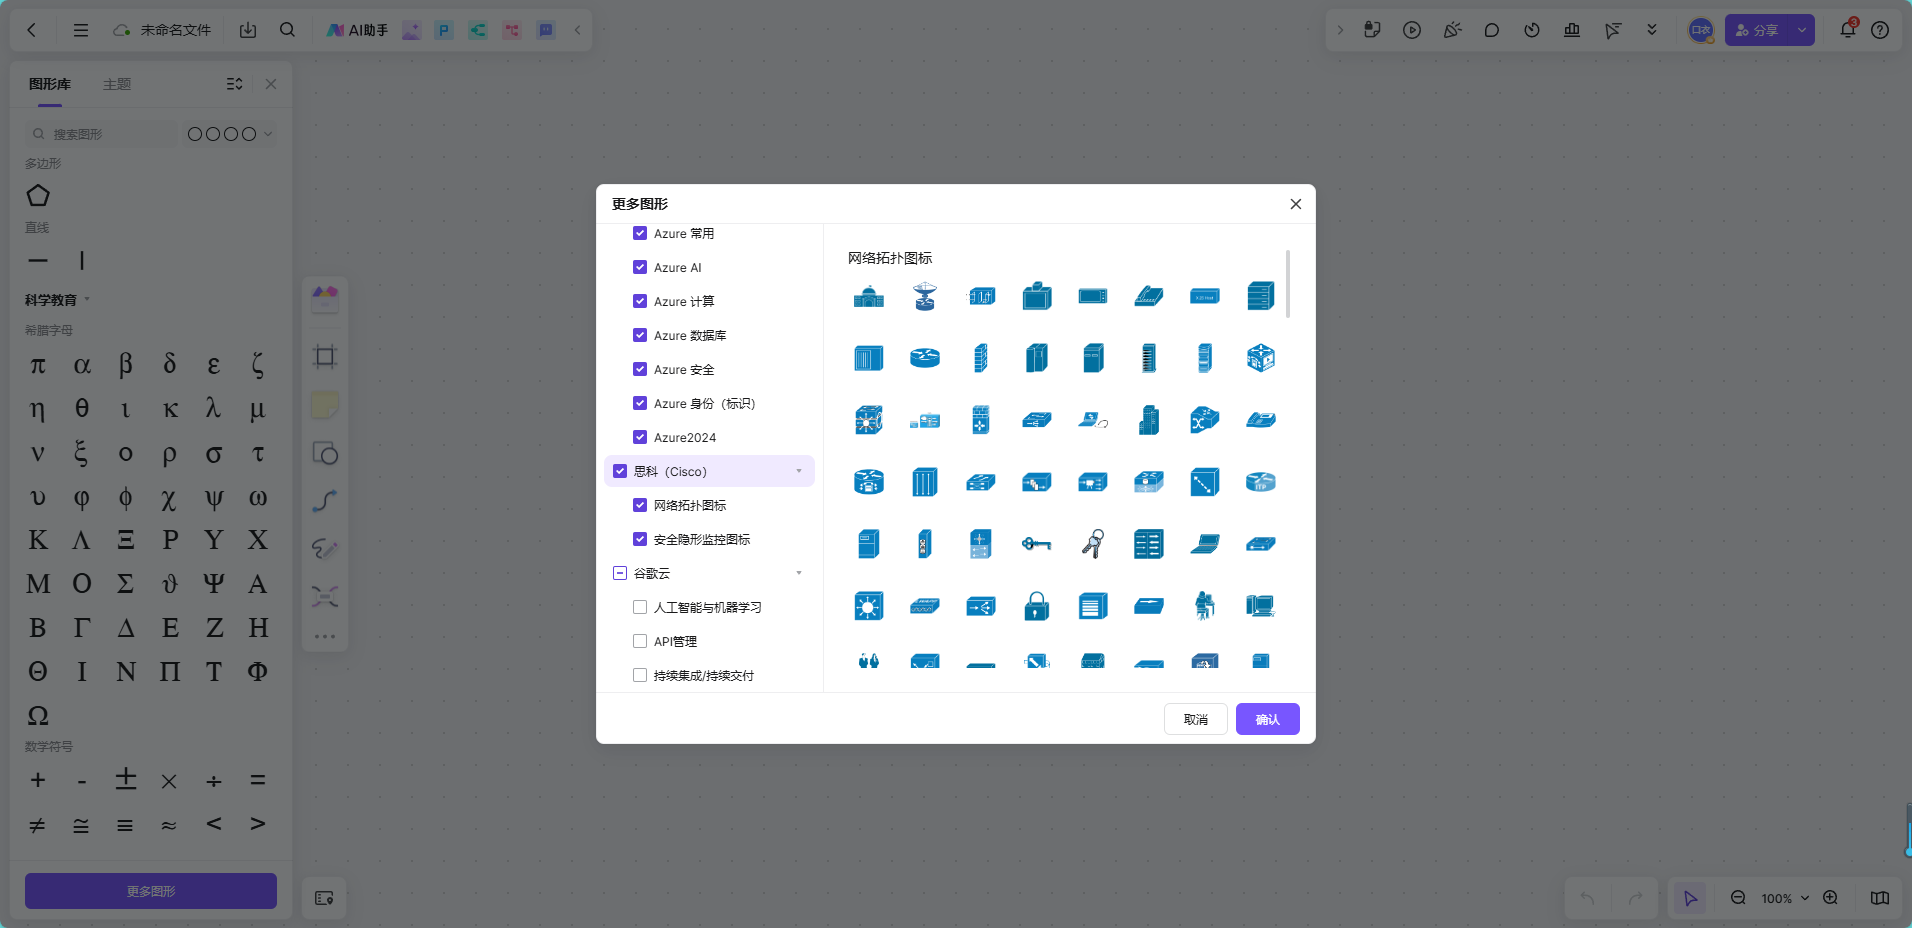Select the pentagon polygon shape
The height and width of the screenshot is (928, 1912).
38,196
